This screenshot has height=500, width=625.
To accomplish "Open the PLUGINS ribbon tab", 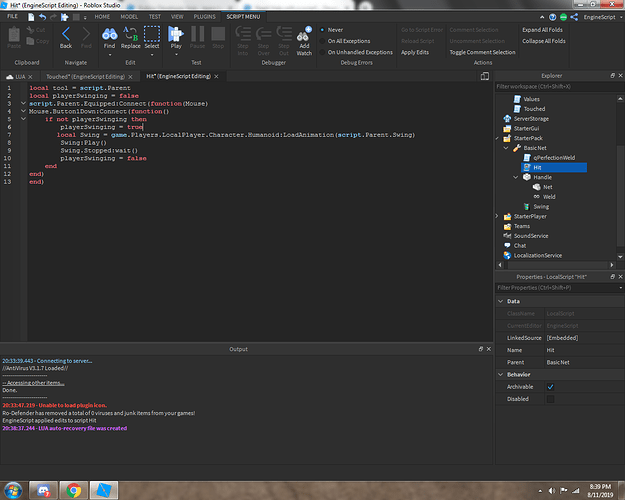I will pyautogui.click(x=204, y=17).
